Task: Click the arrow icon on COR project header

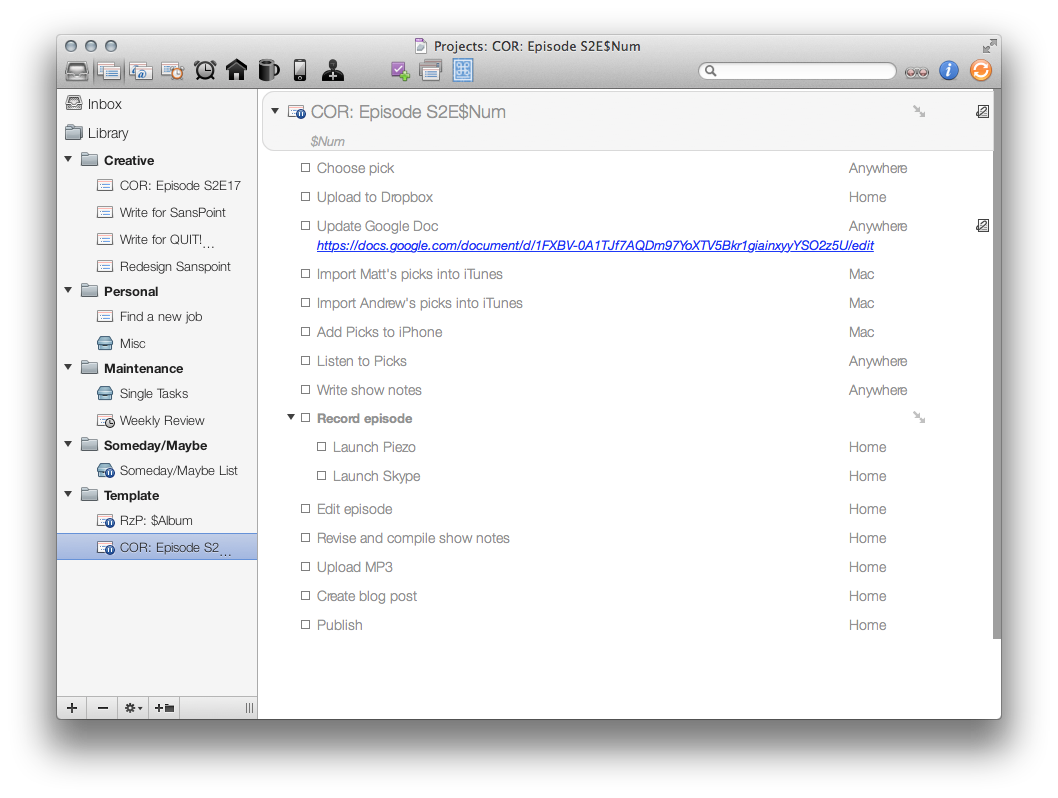Action: (919, 111)
